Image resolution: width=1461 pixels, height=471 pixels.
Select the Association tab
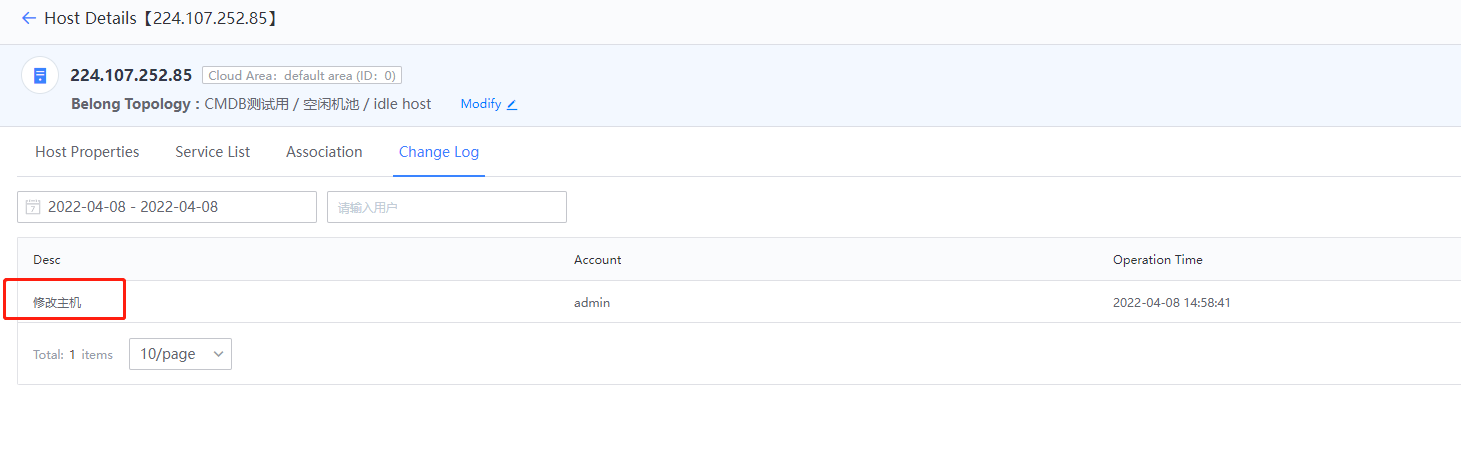point(324,152)
